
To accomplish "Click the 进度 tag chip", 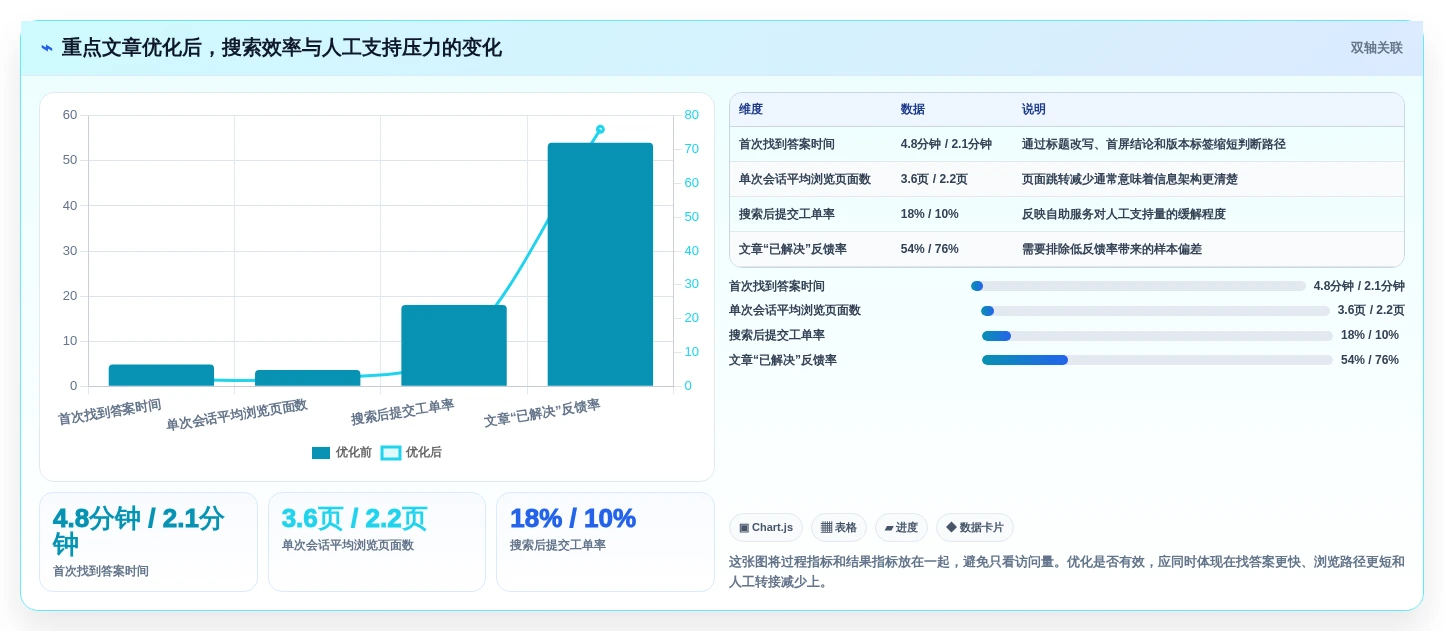I will [x=901, y=527].
